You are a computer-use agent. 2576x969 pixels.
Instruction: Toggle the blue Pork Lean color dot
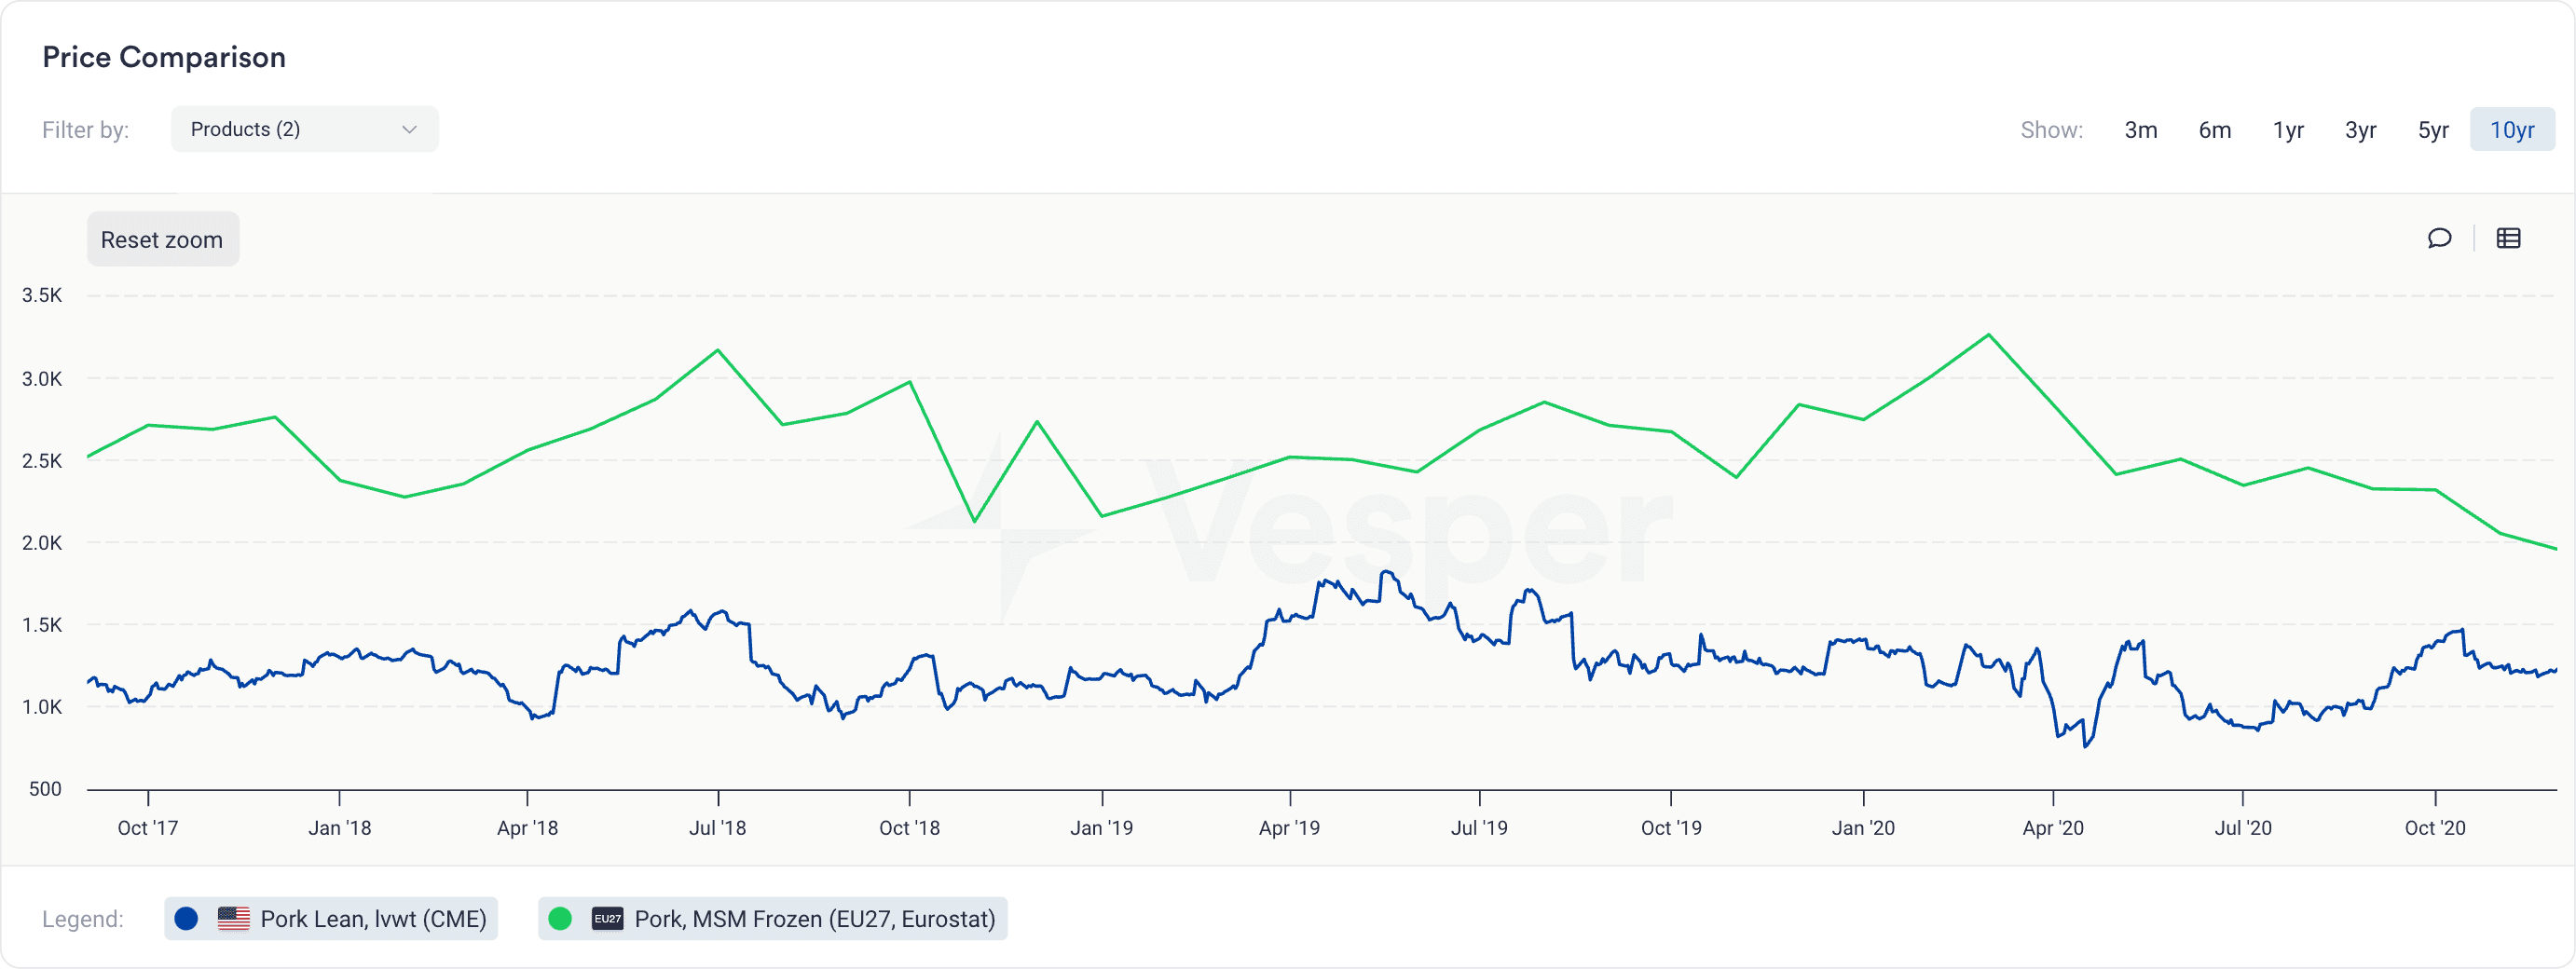(186, 918)
